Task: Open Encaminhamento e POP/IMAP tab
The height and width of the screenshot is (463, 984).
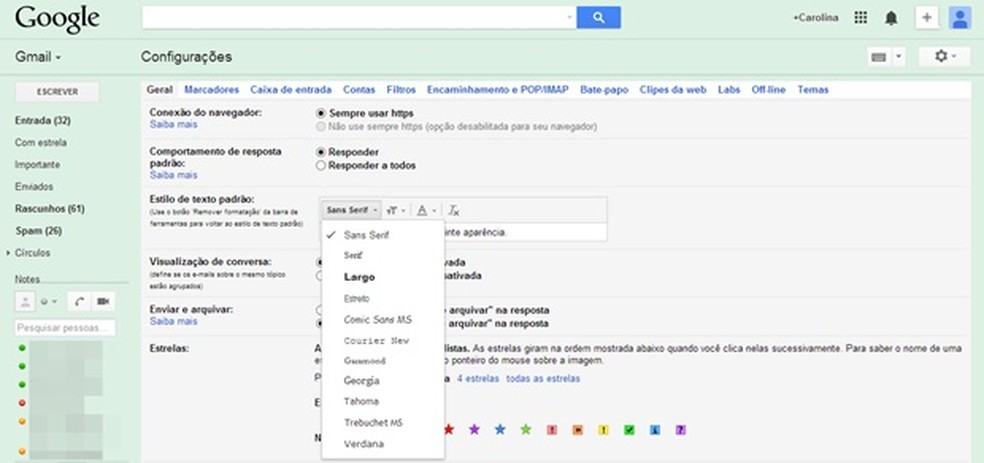Action: (498, 90)
